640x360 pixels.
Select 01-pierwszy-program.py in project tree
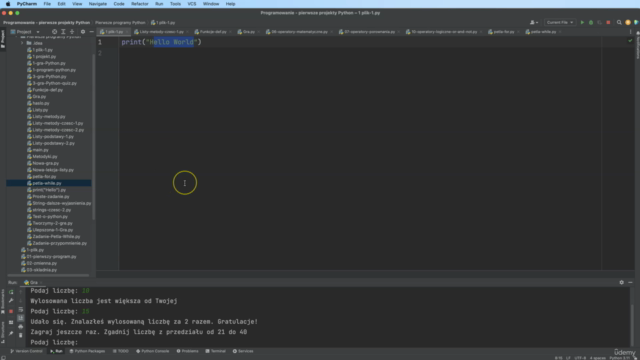[51, 256]
